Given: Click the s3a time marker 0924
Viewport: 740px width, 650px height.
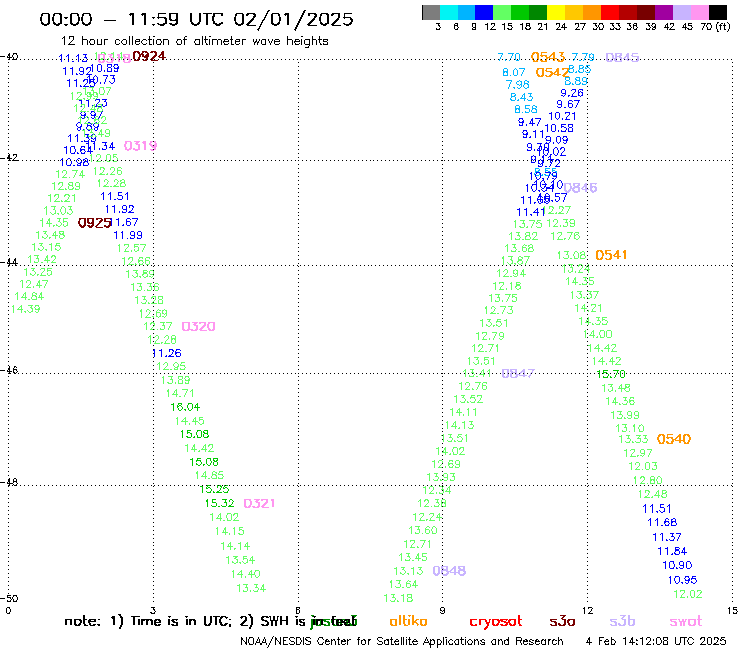Looking at the screenshot, I should 149,56.
